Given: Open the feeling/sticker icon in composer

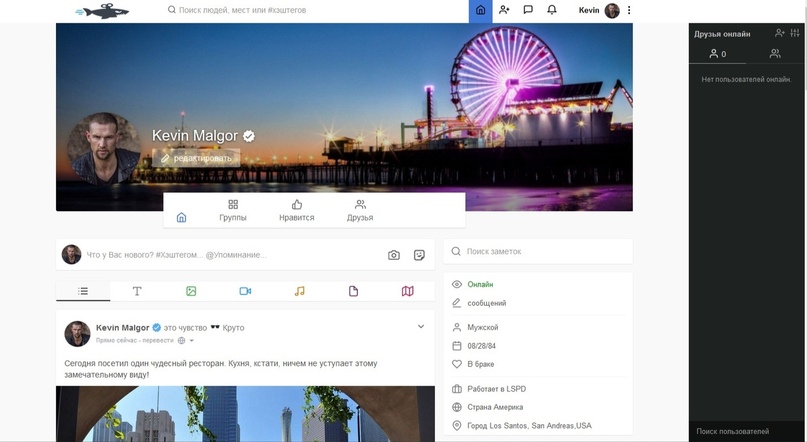Looking at the screenshot, I should pyautogui.click(x=419, y=255).
